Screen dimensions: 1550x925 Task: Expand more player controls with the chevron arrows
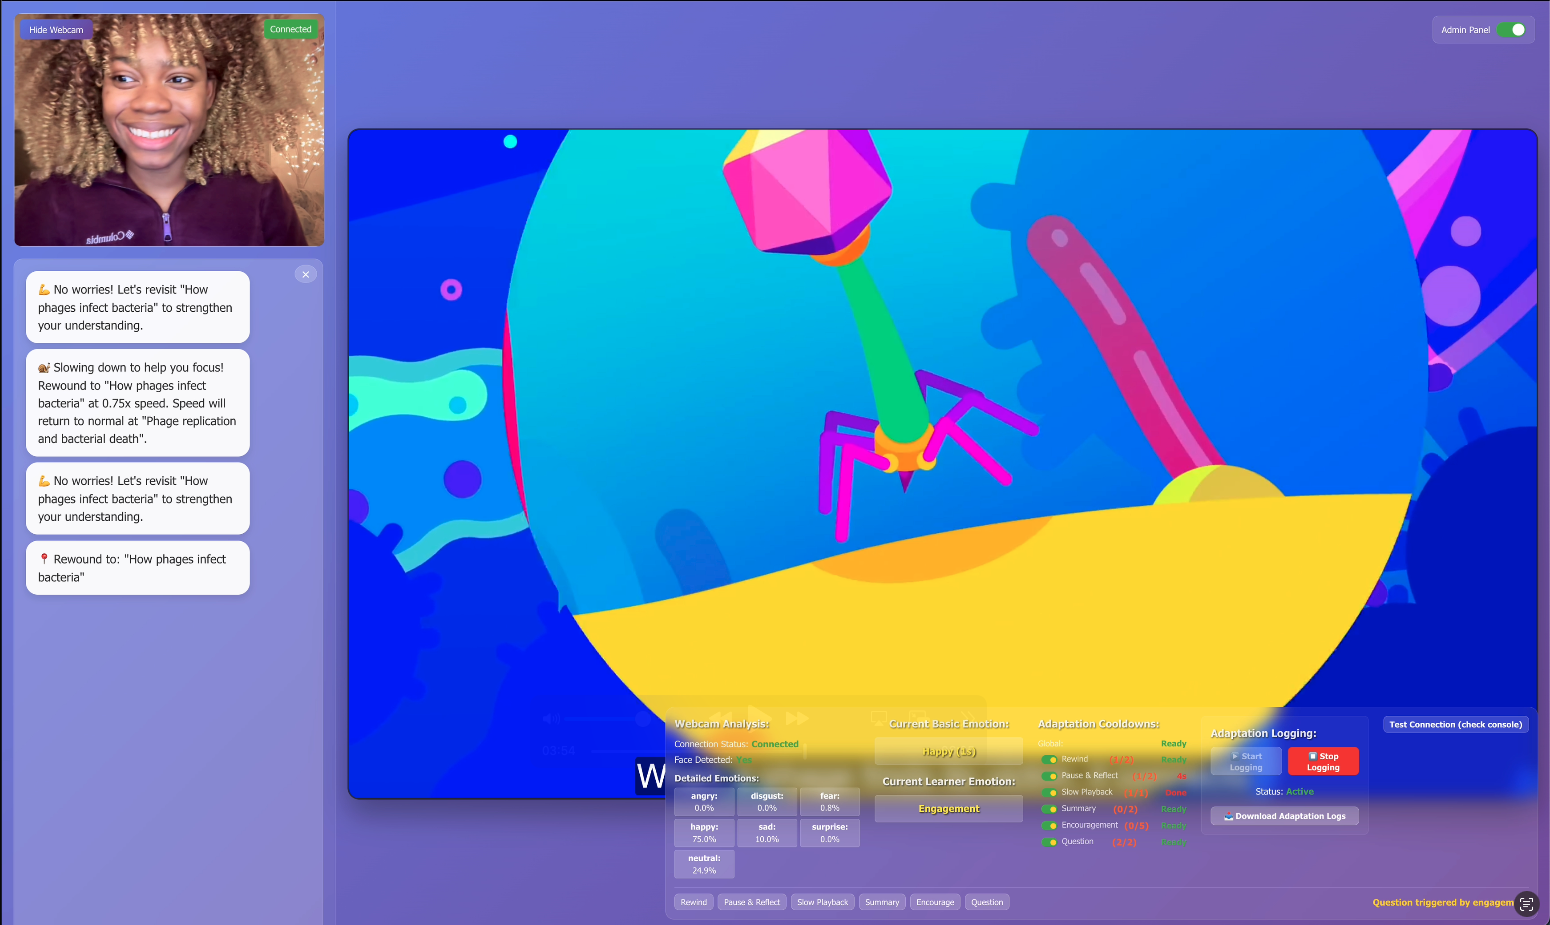click(x=968, y=716)
